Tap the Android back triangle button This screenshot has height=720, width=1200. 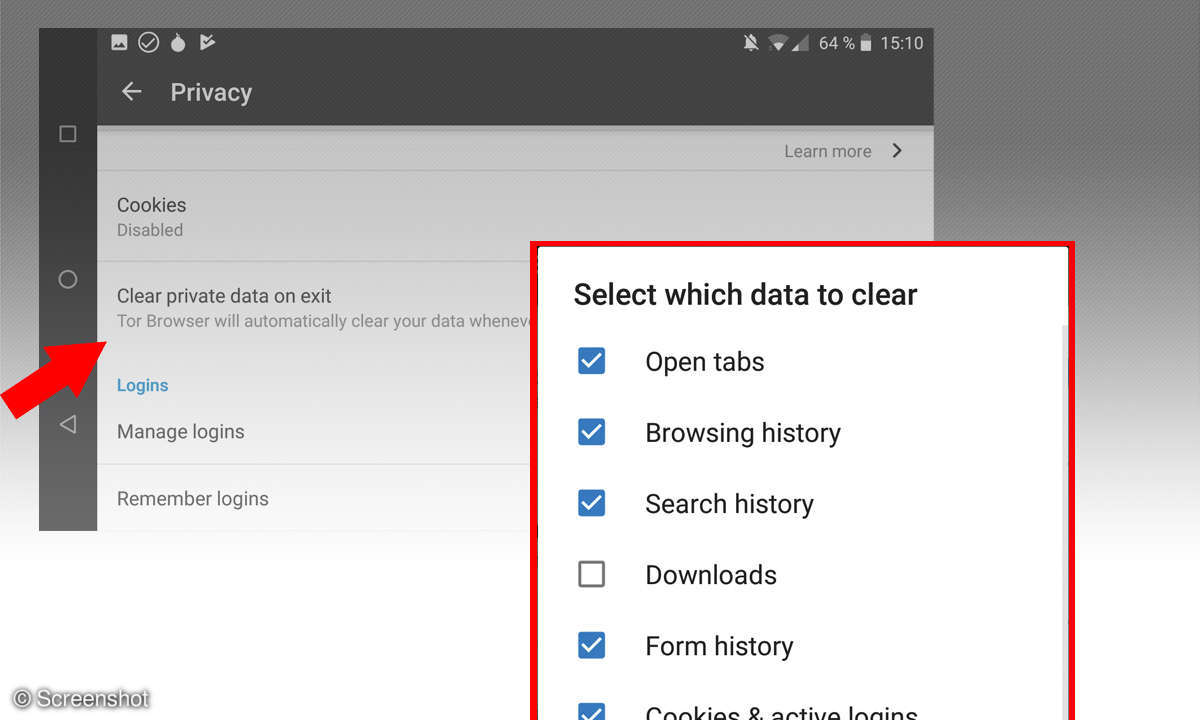pos(67,424)
